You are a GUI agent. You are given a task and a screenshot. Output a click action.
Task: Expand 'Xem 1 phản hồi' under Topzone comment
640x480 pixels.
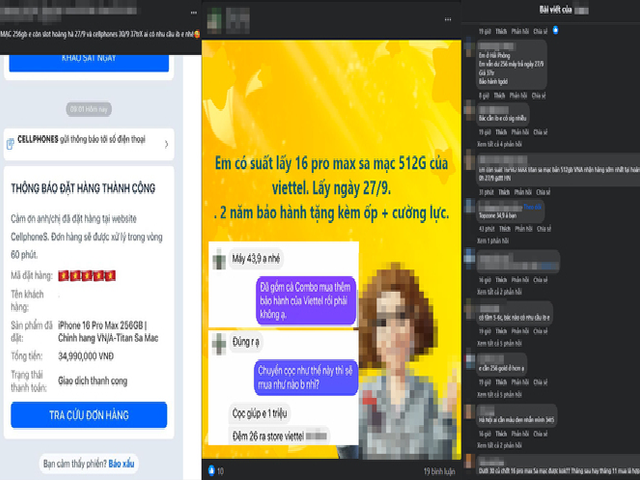click(x=491, y=242)
